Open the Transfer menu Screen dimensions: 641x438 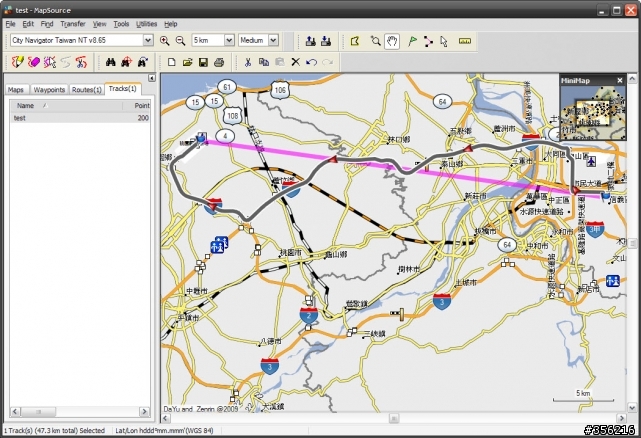73,24
